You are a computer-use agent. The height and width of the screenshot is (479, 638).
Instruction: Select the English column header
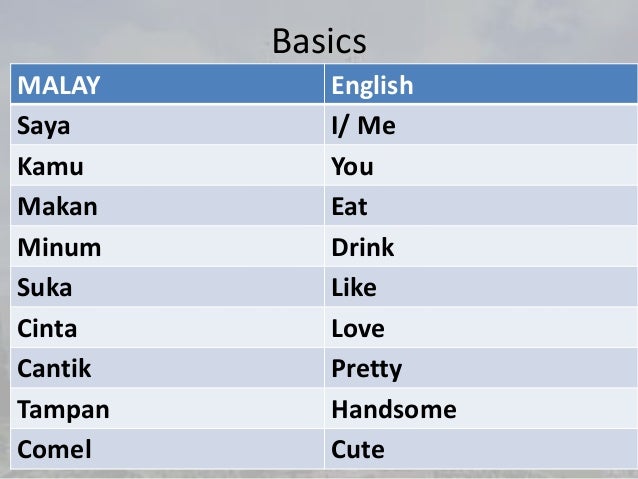point(481,84)
